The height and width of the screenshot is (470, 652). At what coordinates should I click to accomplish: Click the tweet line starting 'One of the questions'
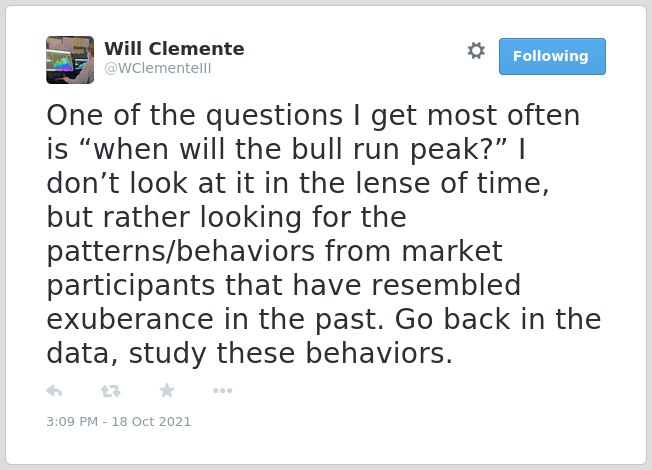(313, 116)
